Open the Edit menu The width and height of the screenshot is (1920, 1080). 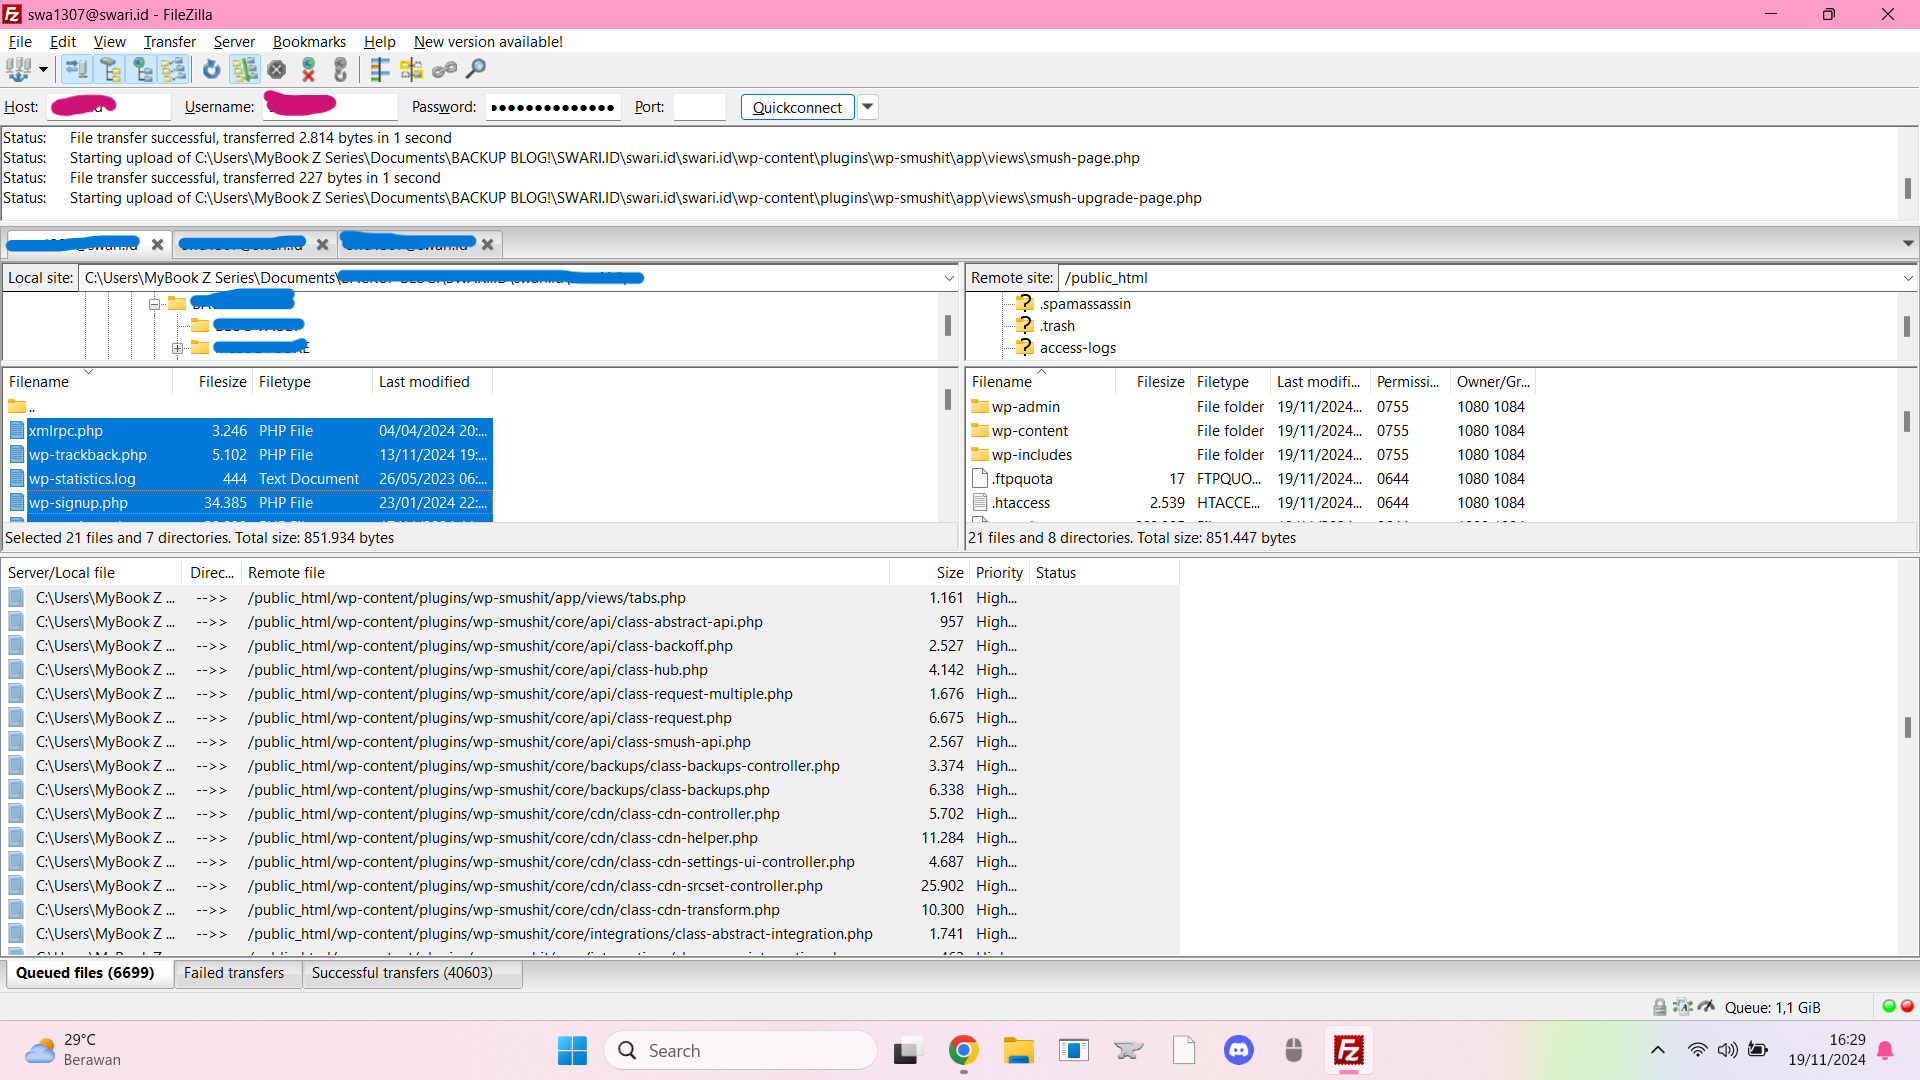coord(63,42)
